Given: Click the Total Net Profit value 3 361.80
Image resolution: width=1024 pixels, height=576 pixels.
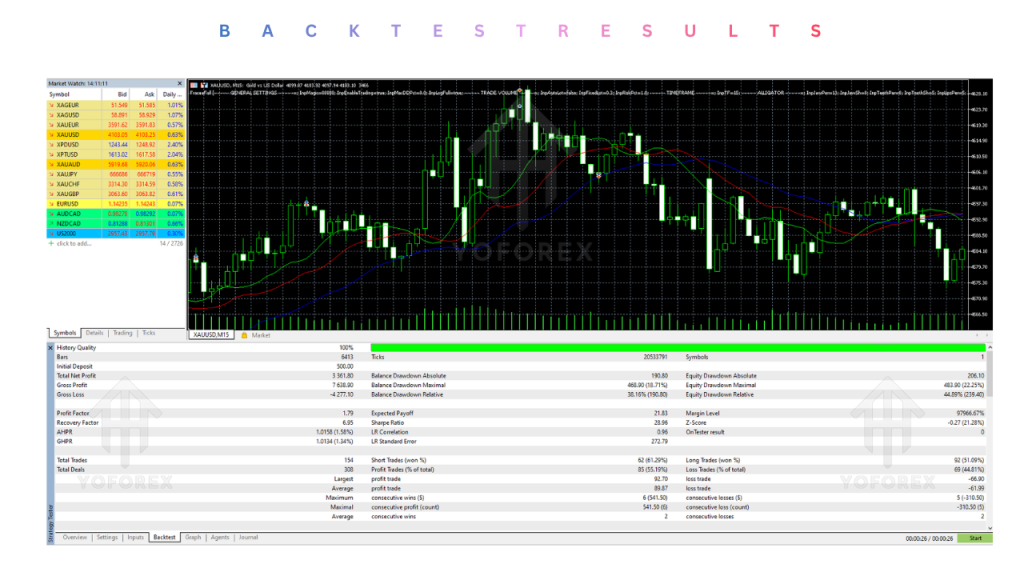Looking at the screenshot, I should (x=342, y=376).
